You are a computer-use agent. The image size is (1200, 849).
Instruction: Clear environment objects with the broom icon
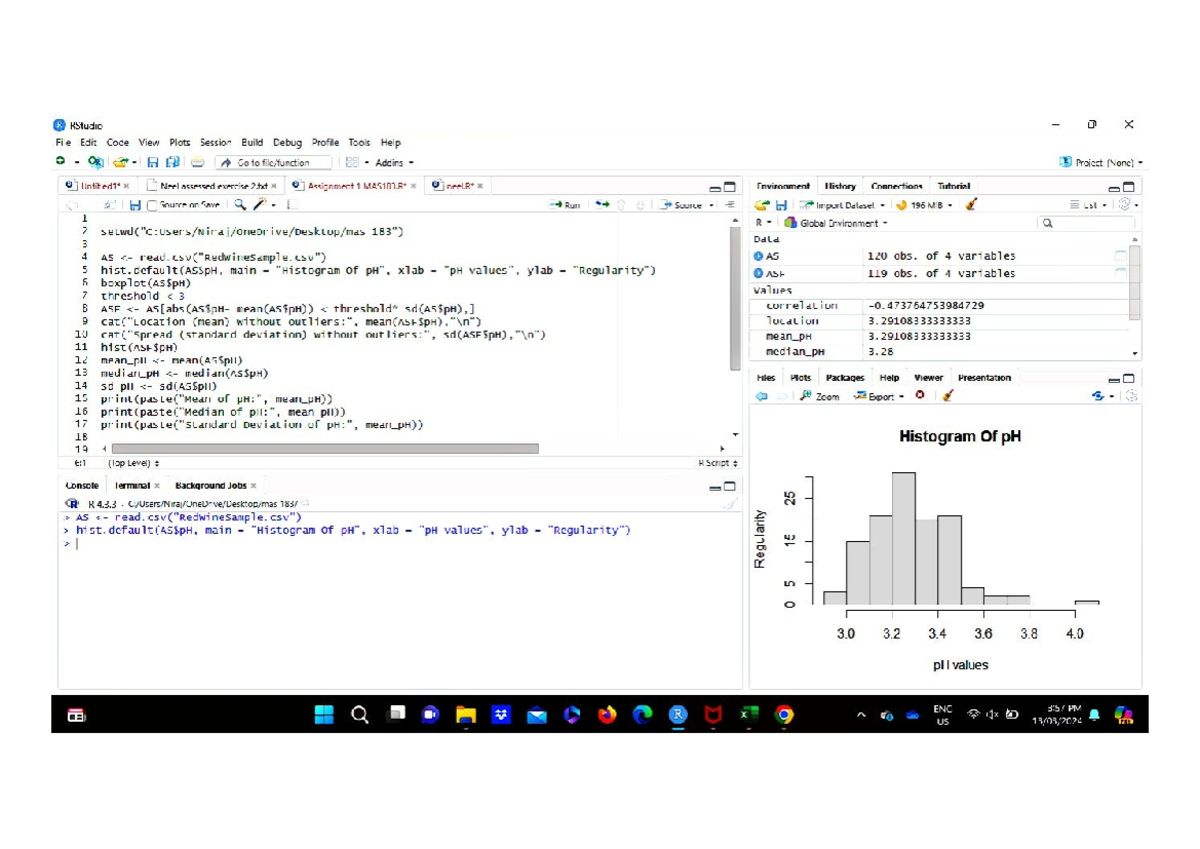pyautogui.click(x=971, y=205)
